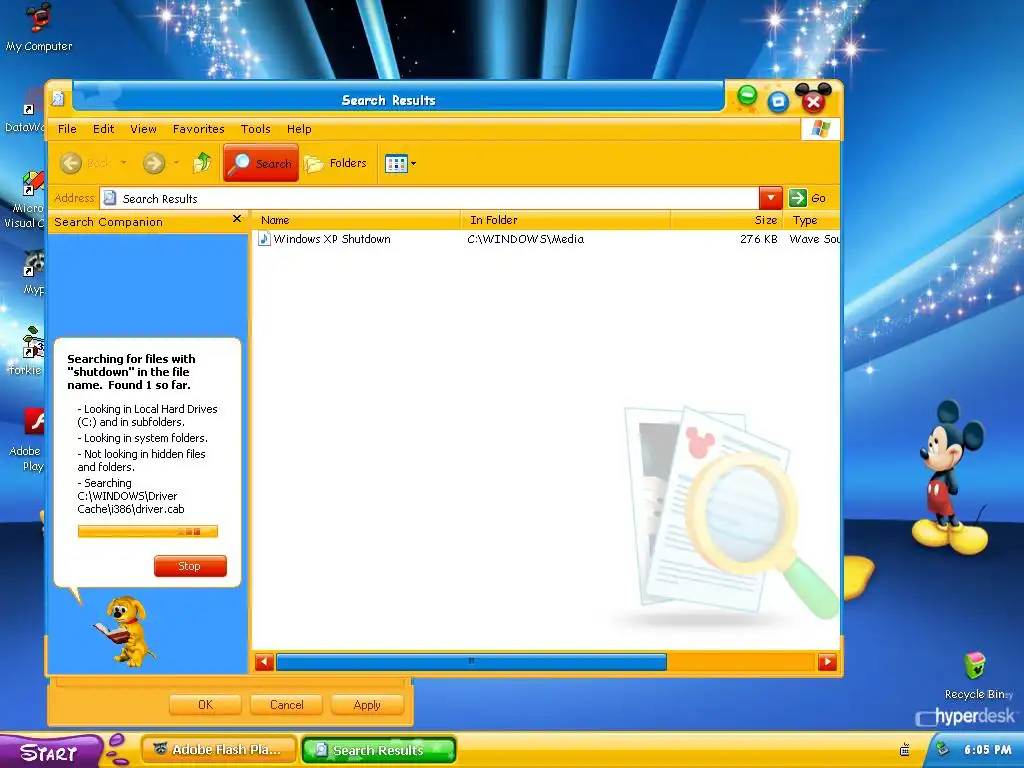This screenshot has width=1024, height=768.
Task: Open the Recycle Bin desktop icon
Action: (x=975, y=675)
